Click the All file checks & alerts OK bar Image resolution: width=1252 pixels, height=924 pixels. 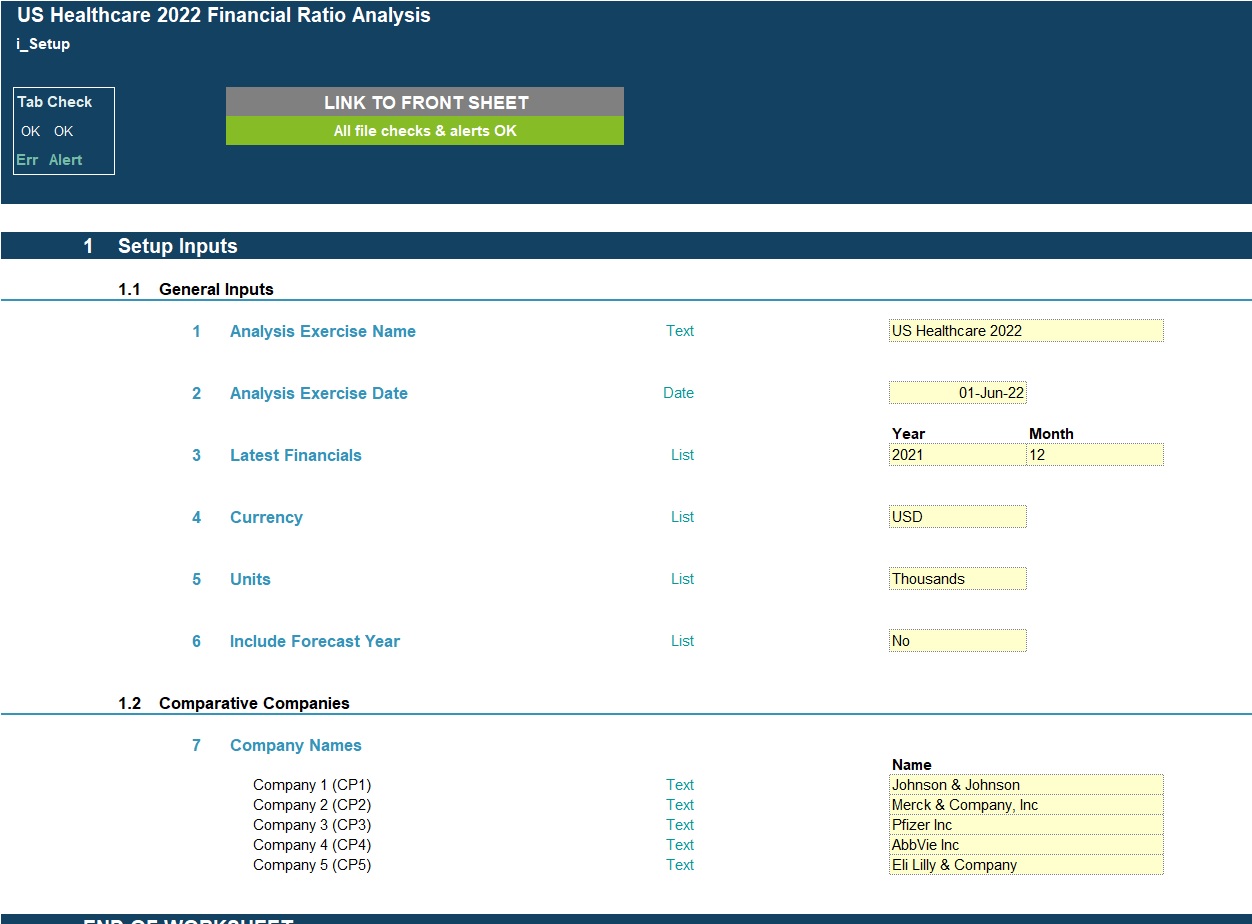(425, 131)
